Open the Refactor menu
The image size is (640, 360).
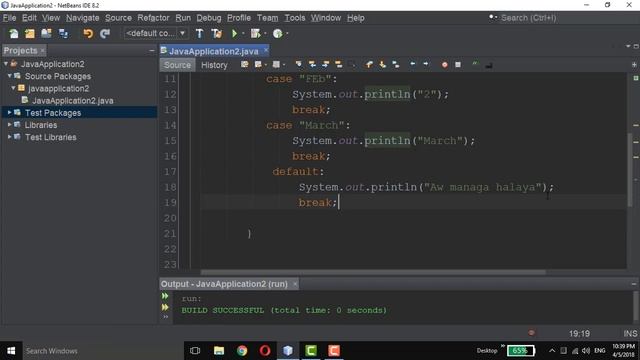[x=153, y=18]
